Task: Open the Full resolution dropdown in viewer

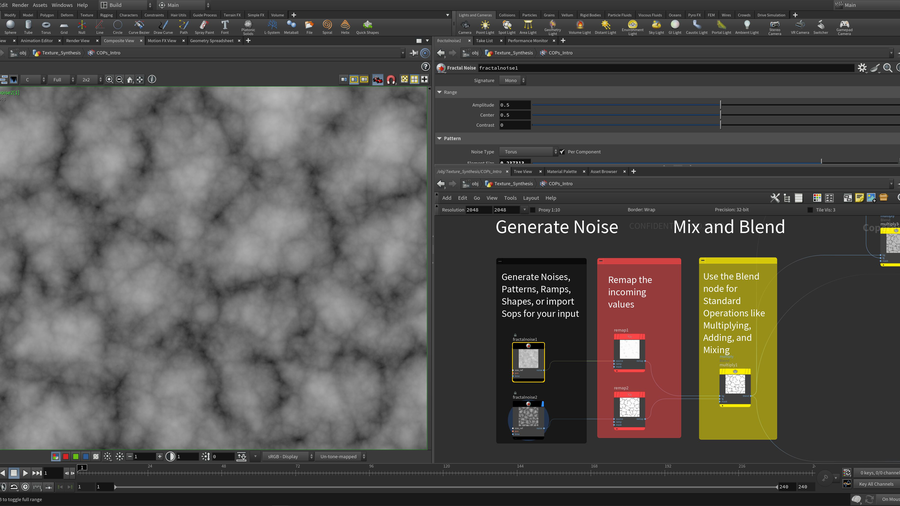Action: (x=61, y=80)
